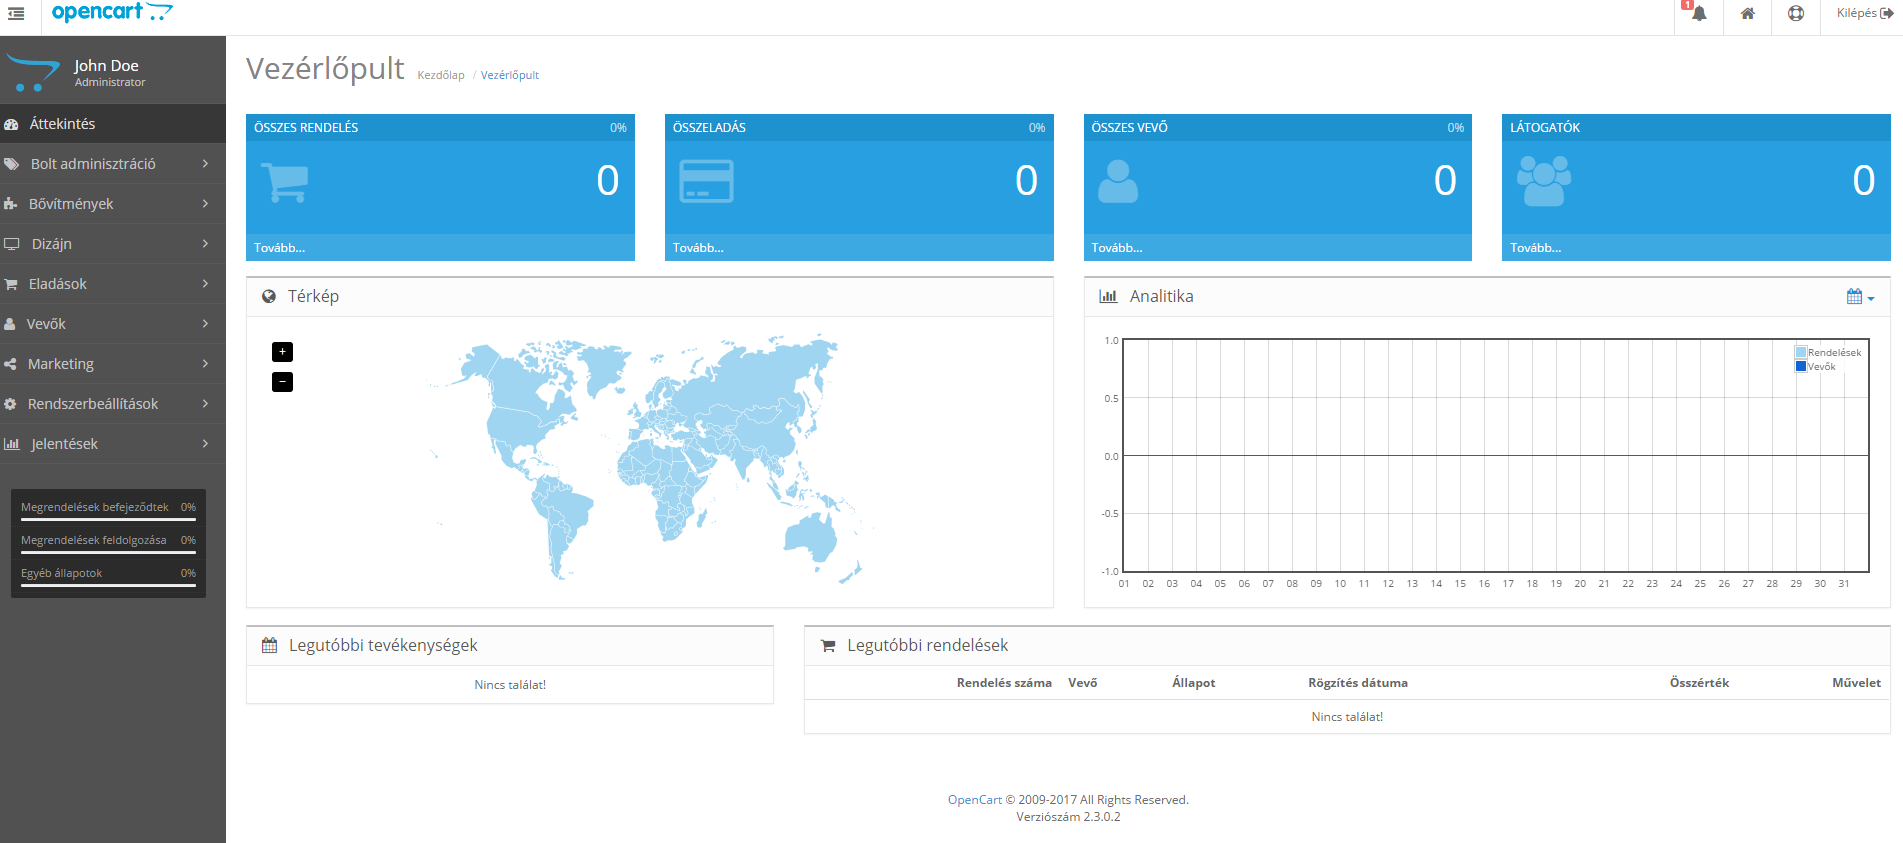Click Tovább link under Látogatók
The image size is (1903, 843).
[1535, 248]
